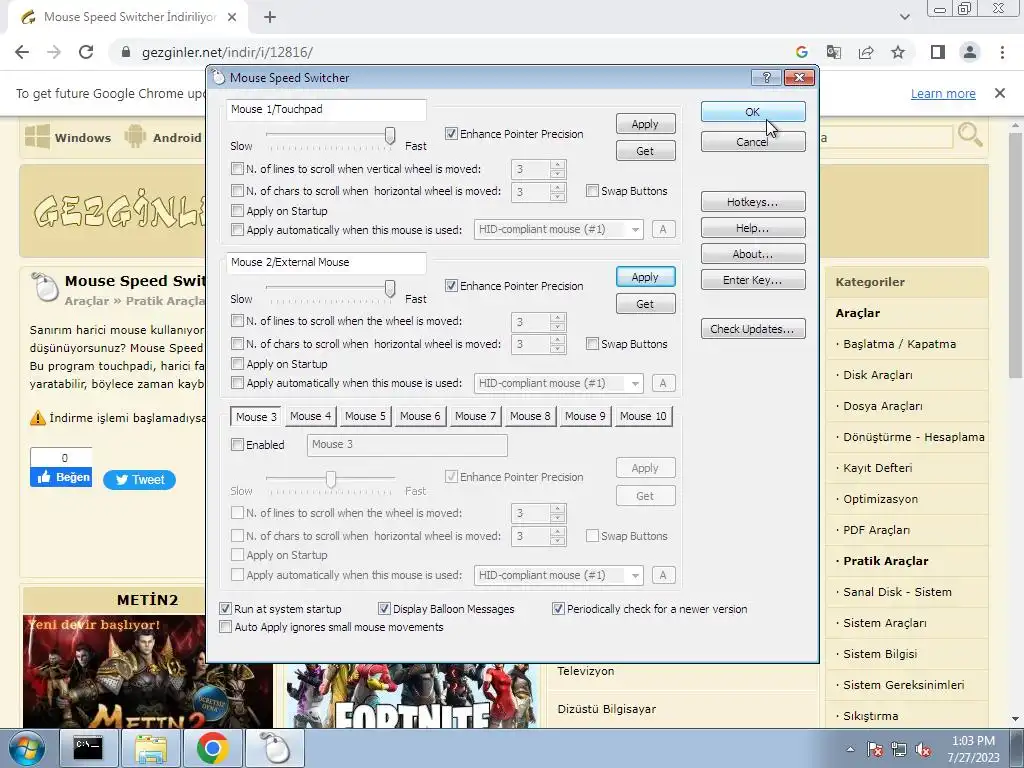The width and height of the screenshot is (1024, 768).
Task: Click Enter Key button
Action: click(x=753, y=280)
